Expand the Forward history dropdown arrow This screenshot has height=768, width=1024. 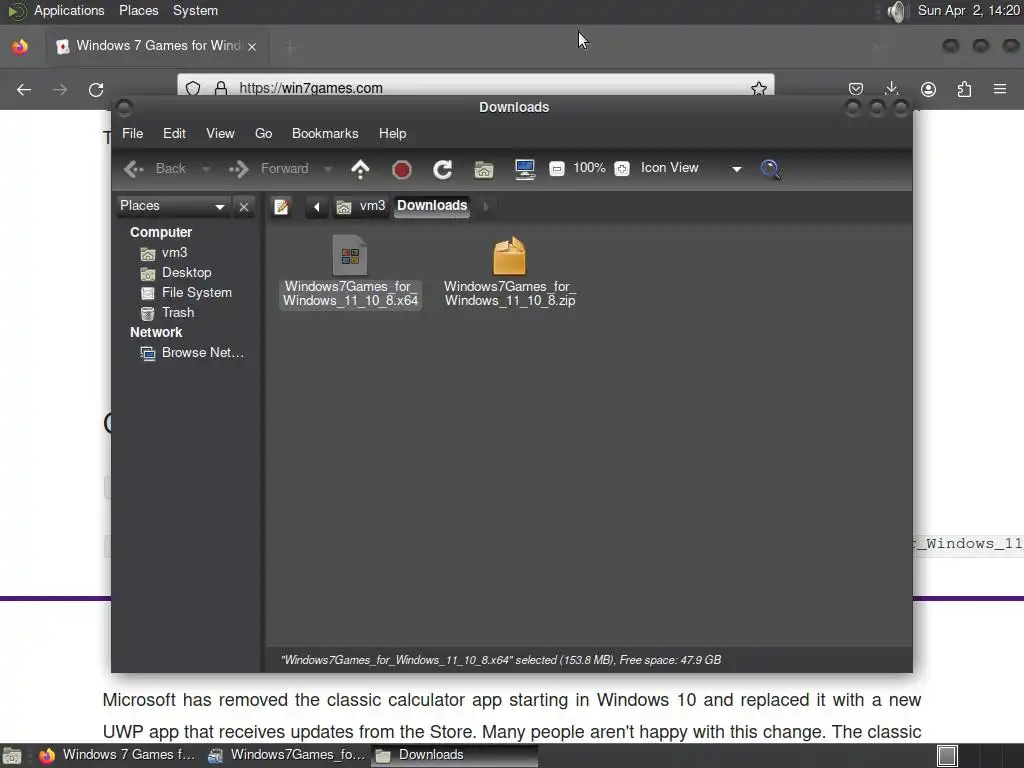[328, 169]
